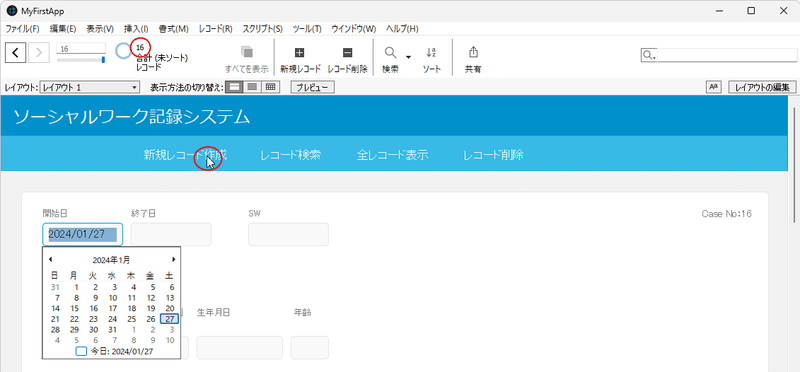Create a new record with 新規レコード icon
800x372 pixels.
click(x=299, y=53)
